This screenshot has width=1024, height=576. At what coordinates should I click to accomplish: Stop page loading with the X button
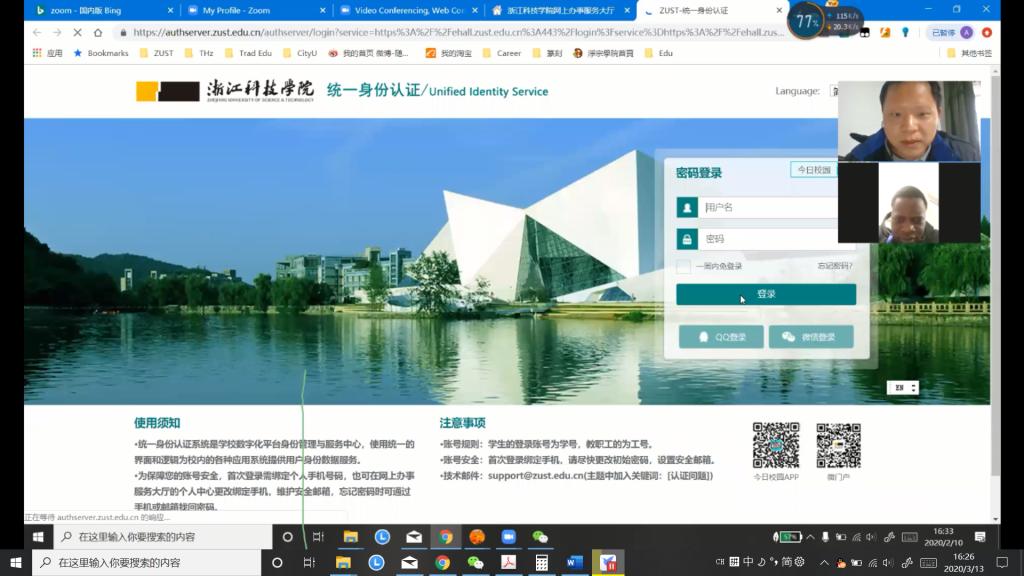coord(78,32)
